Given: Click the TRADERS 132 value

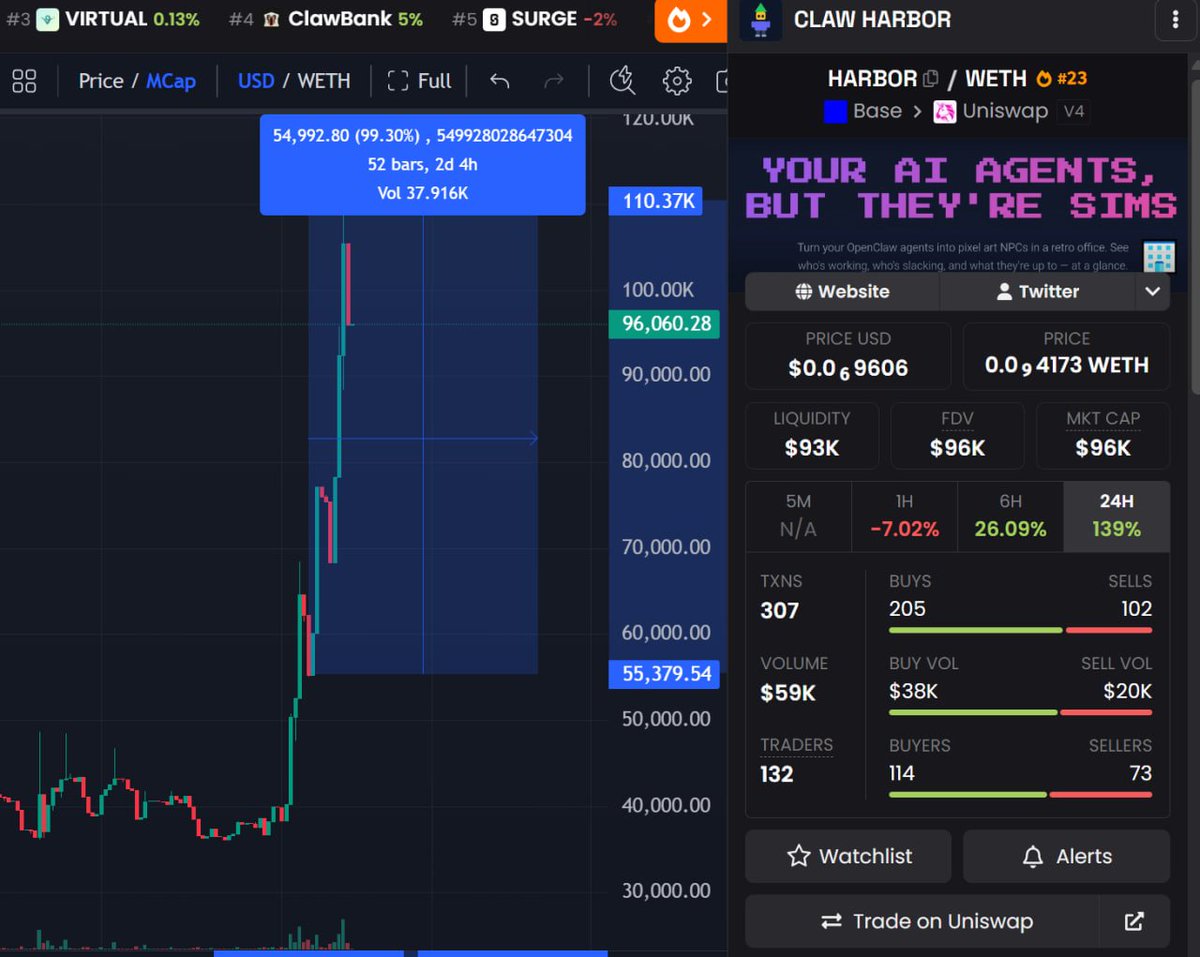Looking at the screenshot, I should pyautogui.click(x=777, y=773).
